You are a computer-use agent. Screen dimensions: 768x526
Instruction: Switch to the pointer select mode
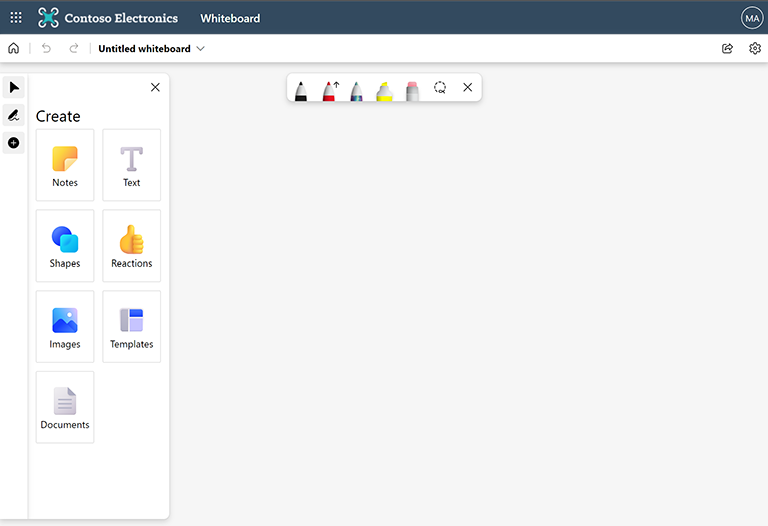click(14, 88)
